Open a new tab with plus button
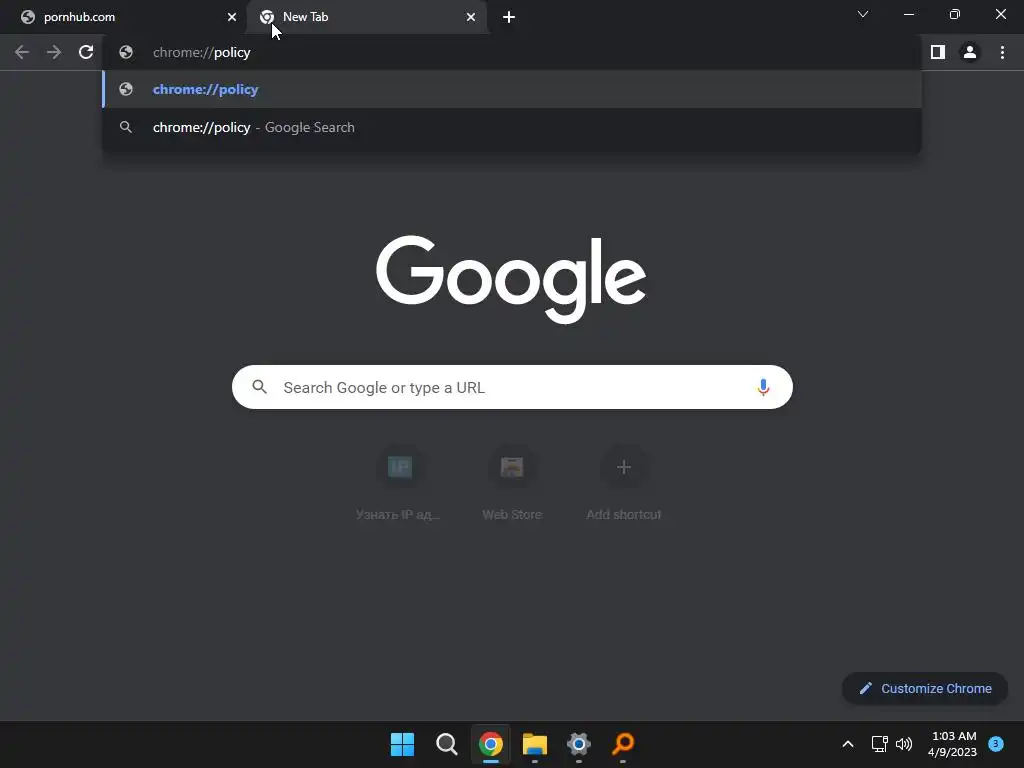This screenshot has height=768, width=1024. pos(509,17)
